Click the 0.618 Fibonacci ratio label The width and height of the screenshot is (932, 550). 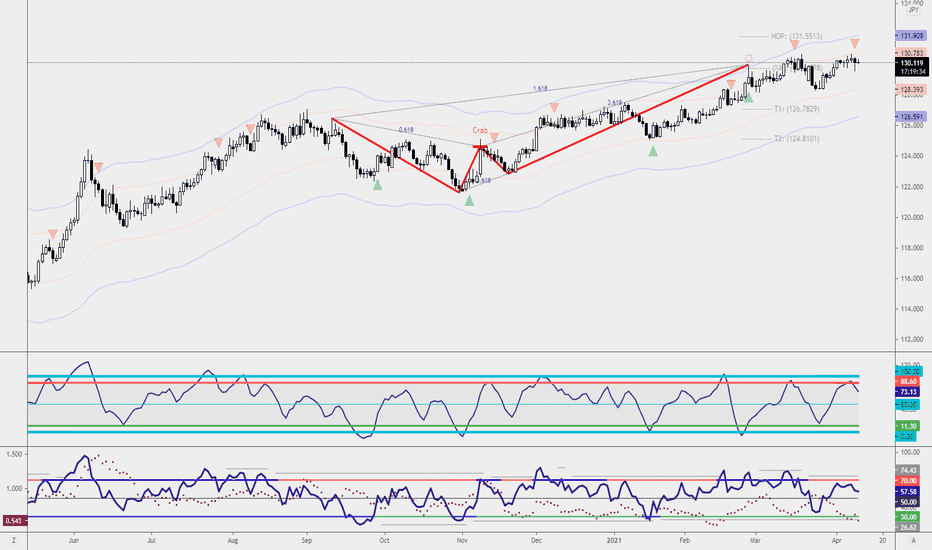pos(406,130)
